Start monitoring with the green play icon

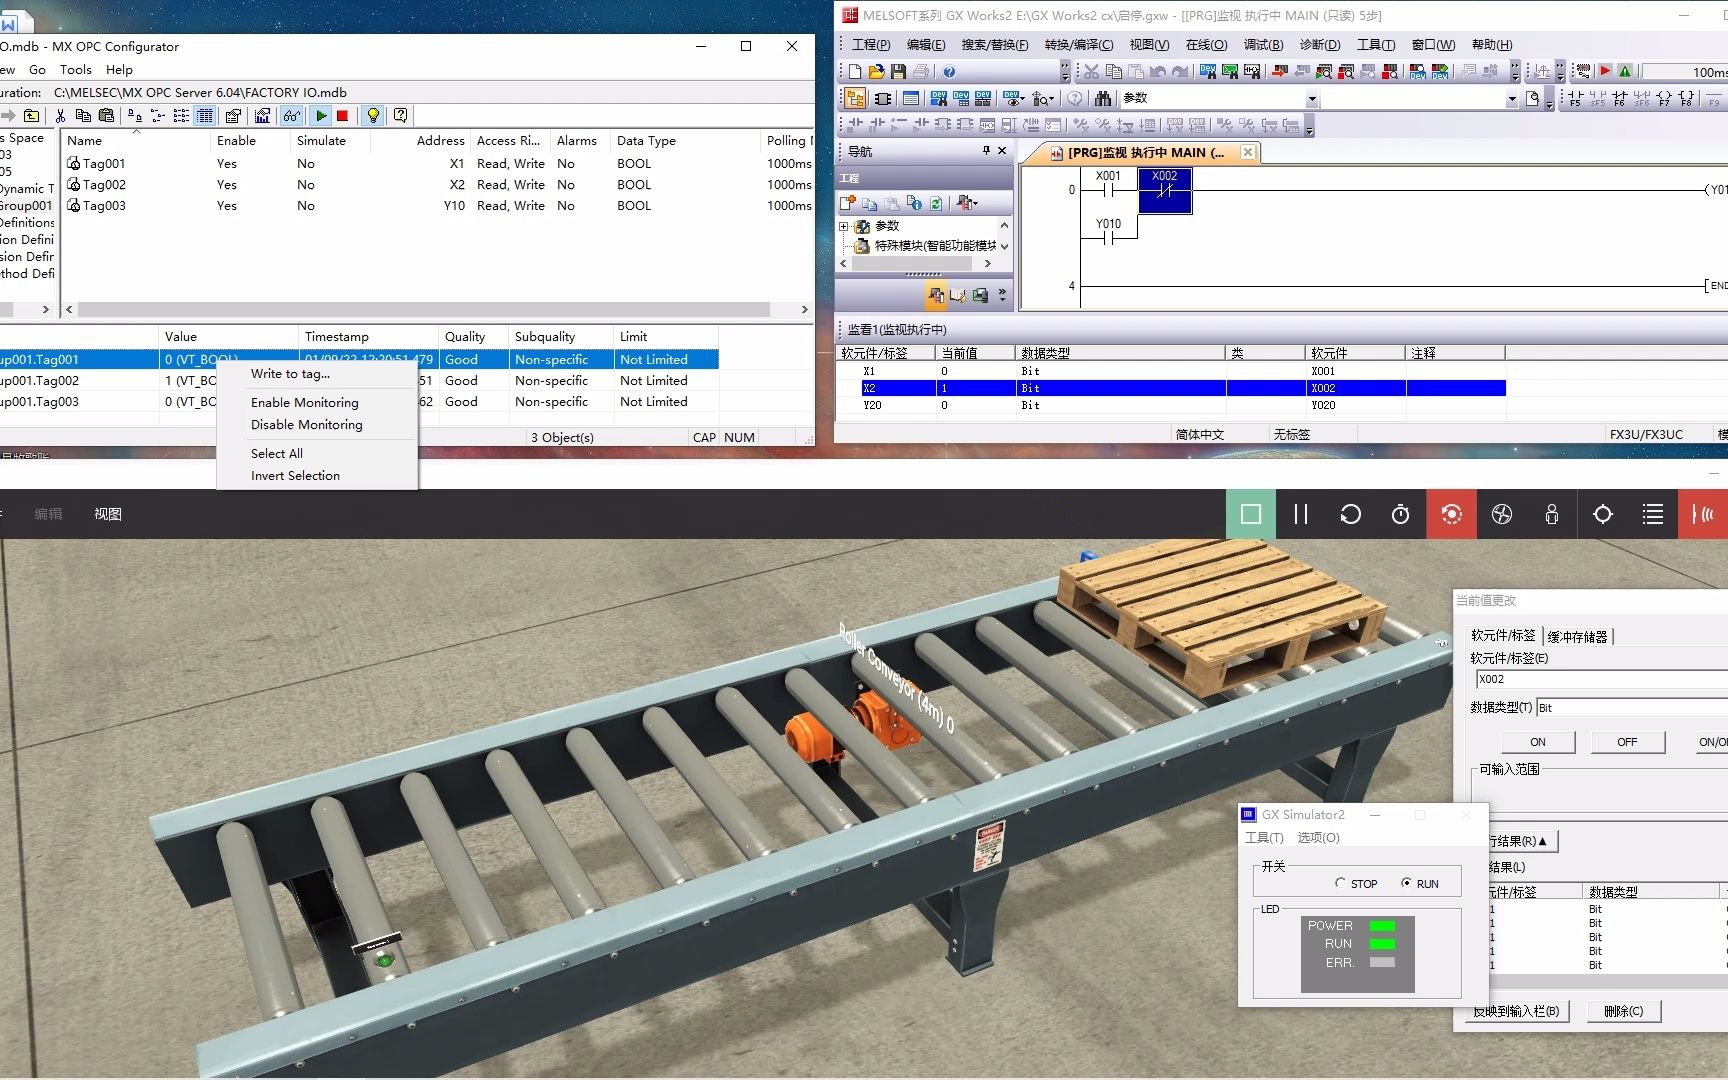point(320,115)
